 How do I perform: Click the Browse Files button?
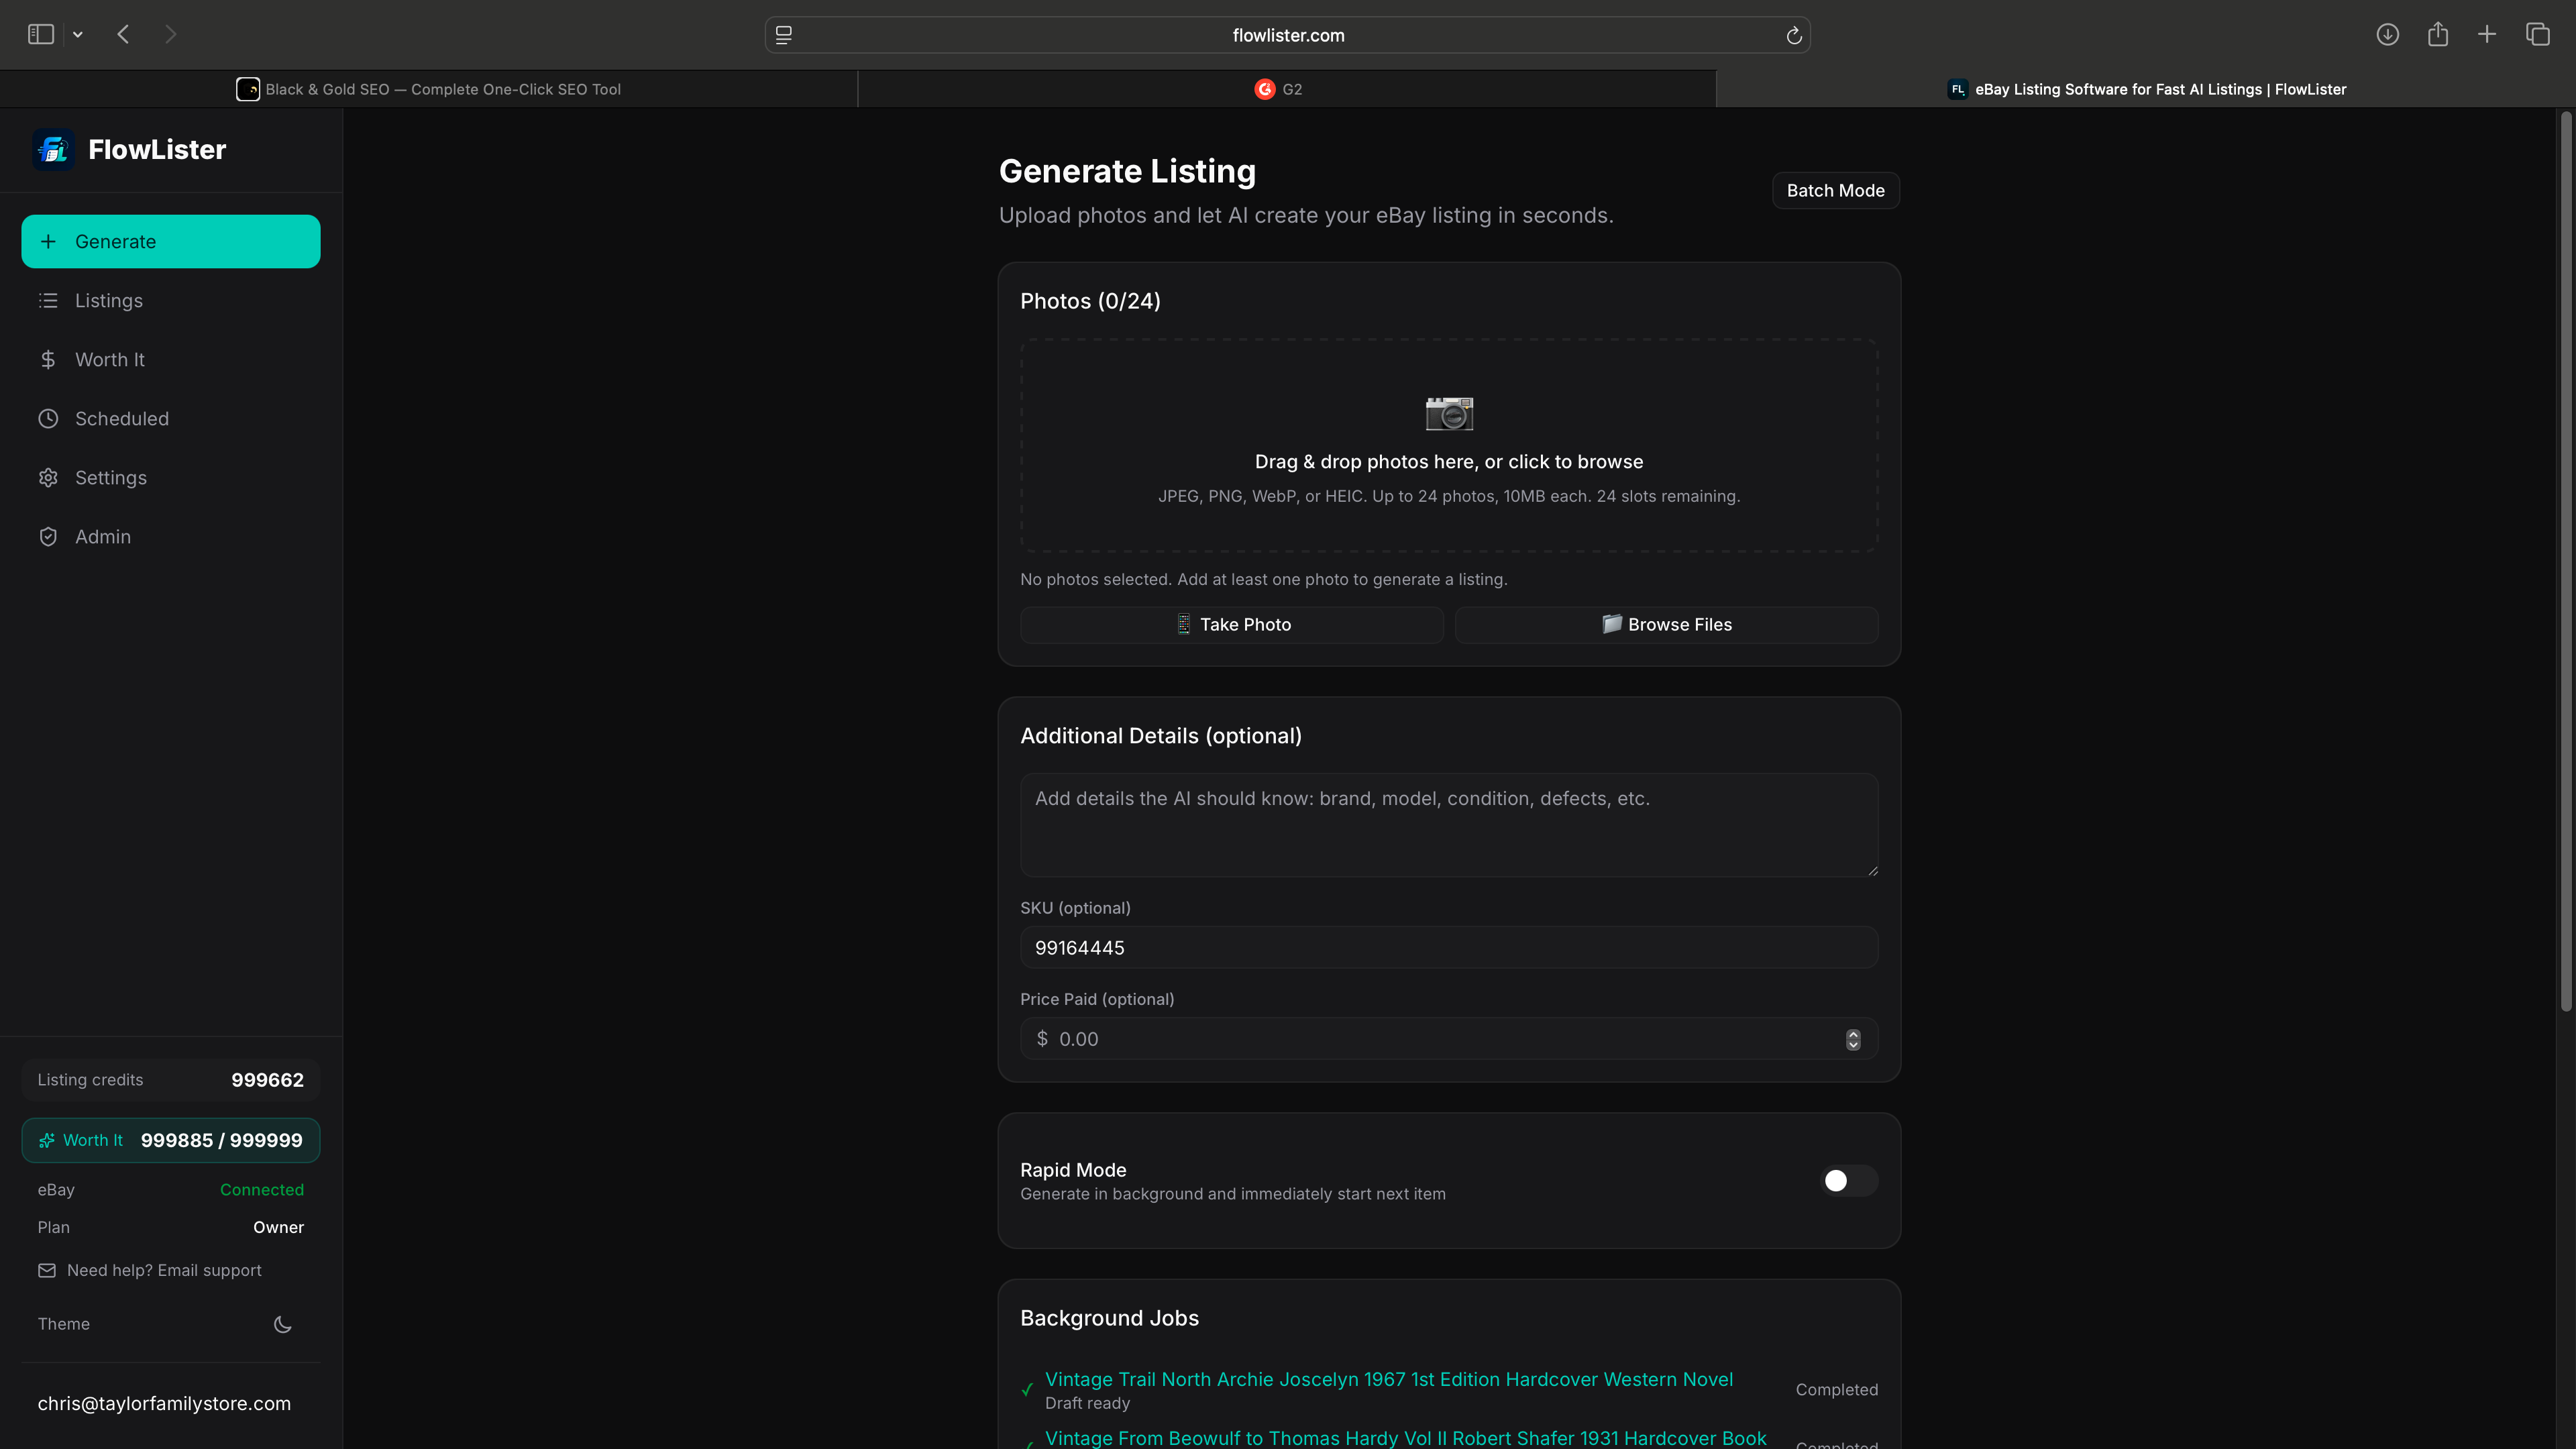click(x=1666, y=625)
